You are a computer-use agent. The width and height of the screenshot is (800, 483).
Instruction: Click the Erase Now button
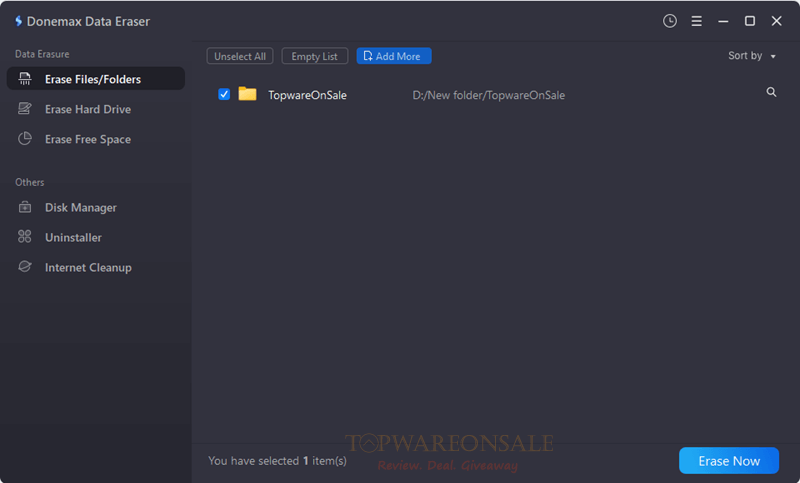729,461
